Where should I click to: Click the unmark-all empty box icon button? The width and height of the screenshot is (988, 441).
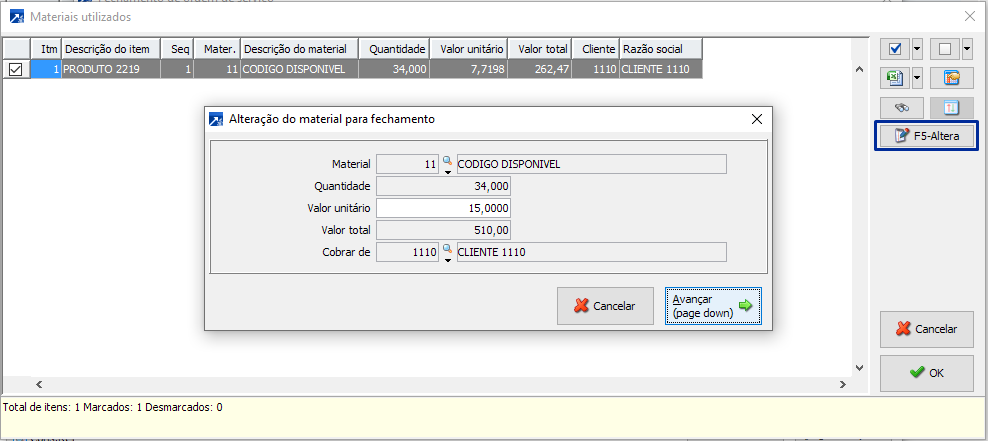point(945,49)
